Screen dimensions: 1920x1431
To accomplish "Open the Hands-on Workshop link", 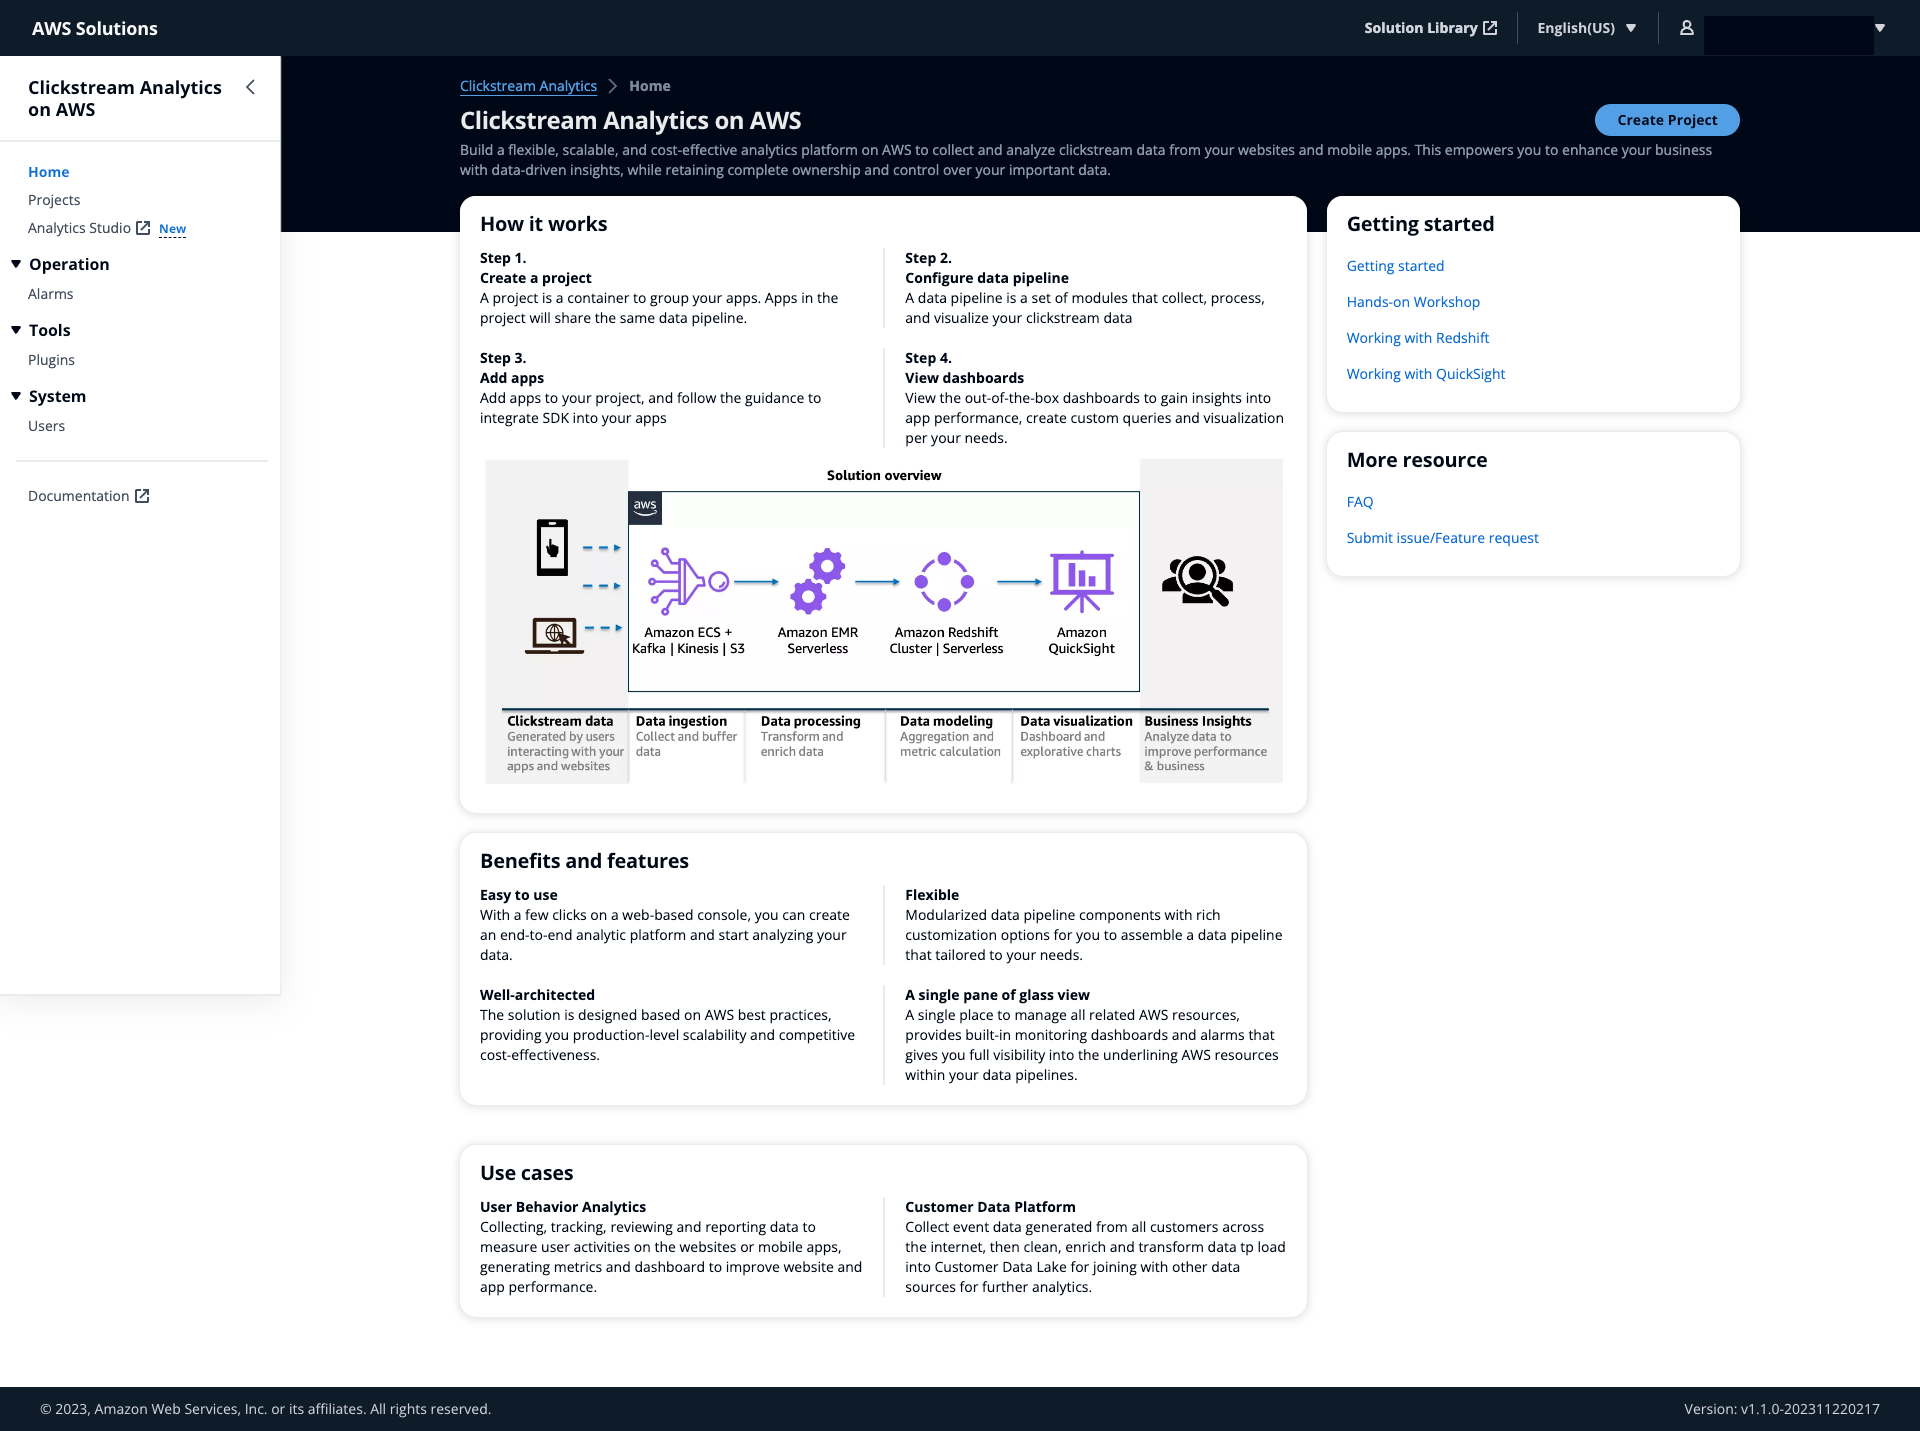I will coord(1412,302).
